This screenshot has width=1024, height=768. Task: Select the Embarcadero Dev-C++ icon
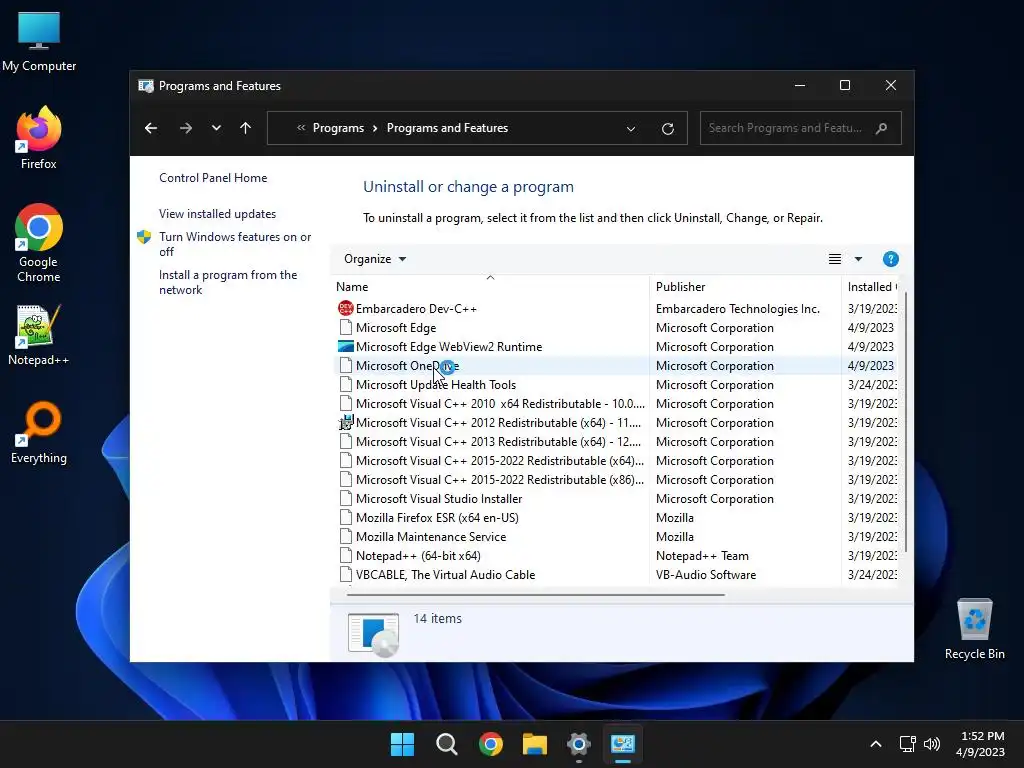(x=345, y=308)
